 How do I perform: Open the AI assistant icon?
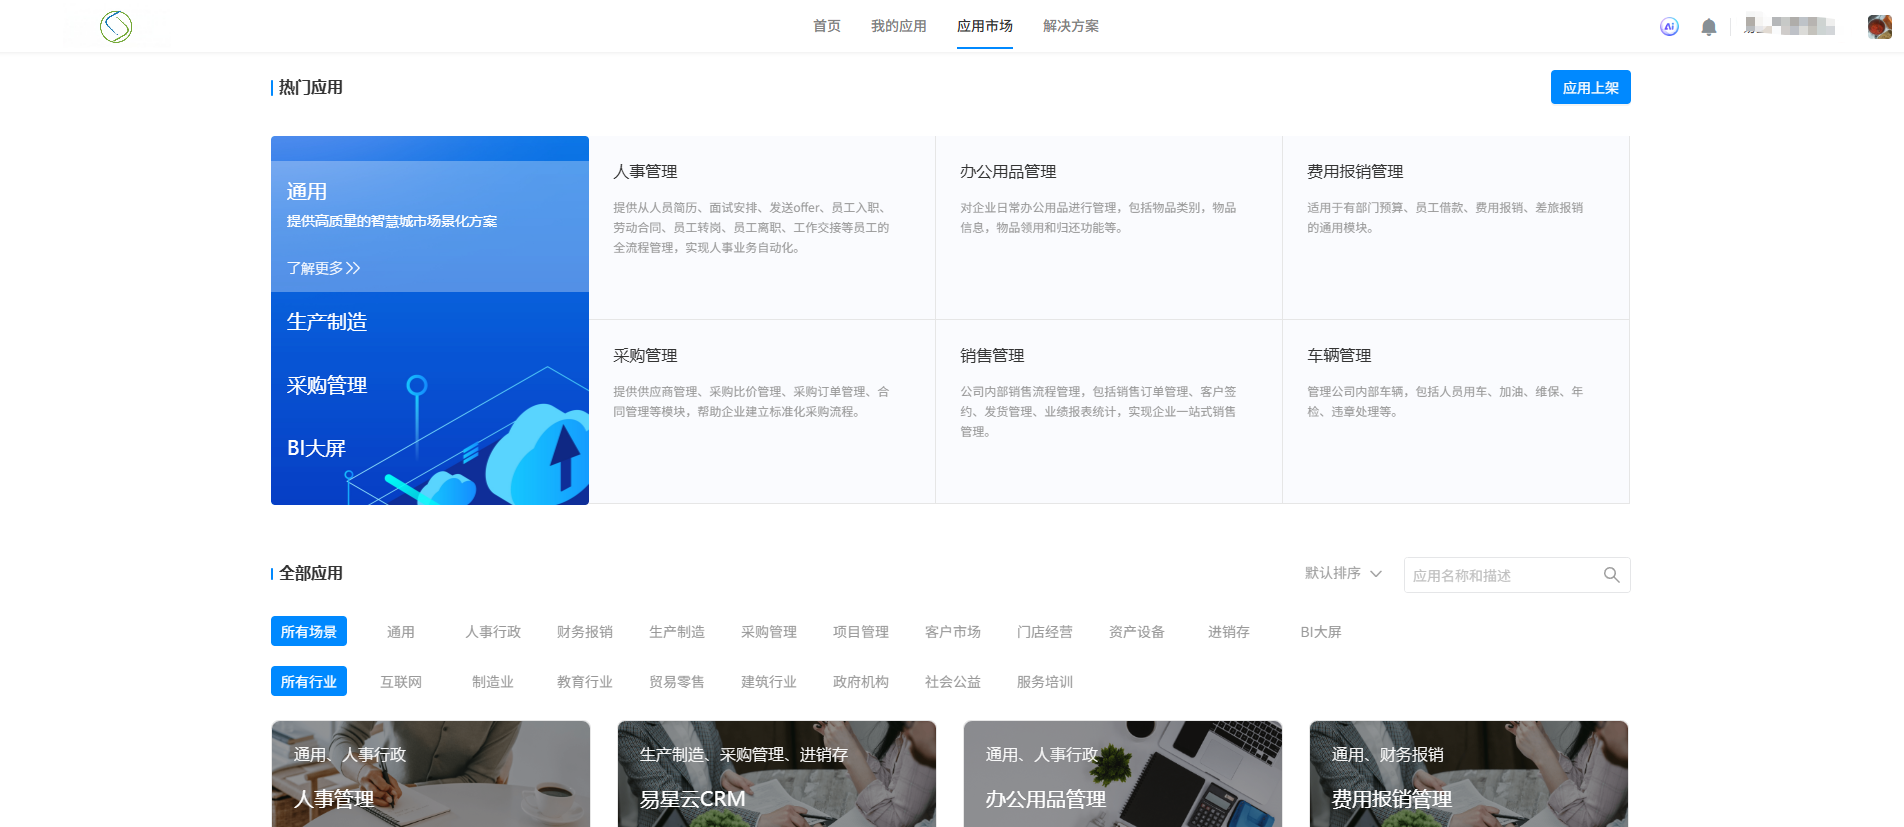pos(1669,27)
